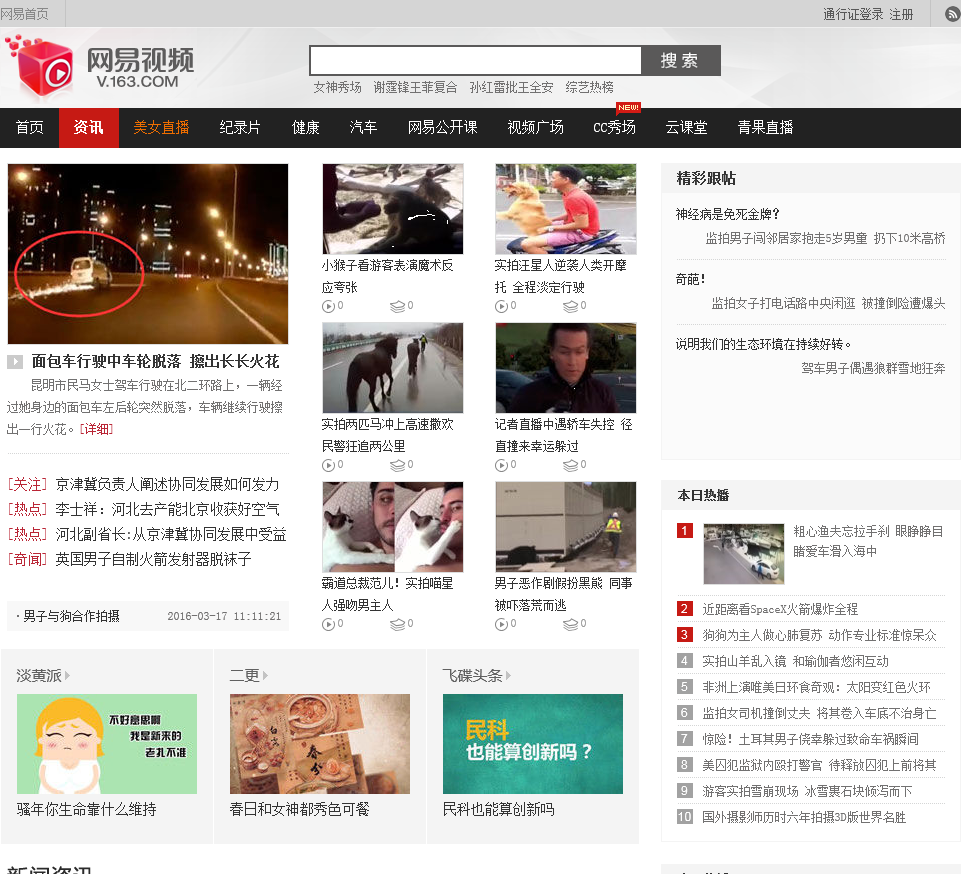961x874 pixels.
Task: Click the 谢霆锋王菲复合 hot search link
Action: (416, 87)
